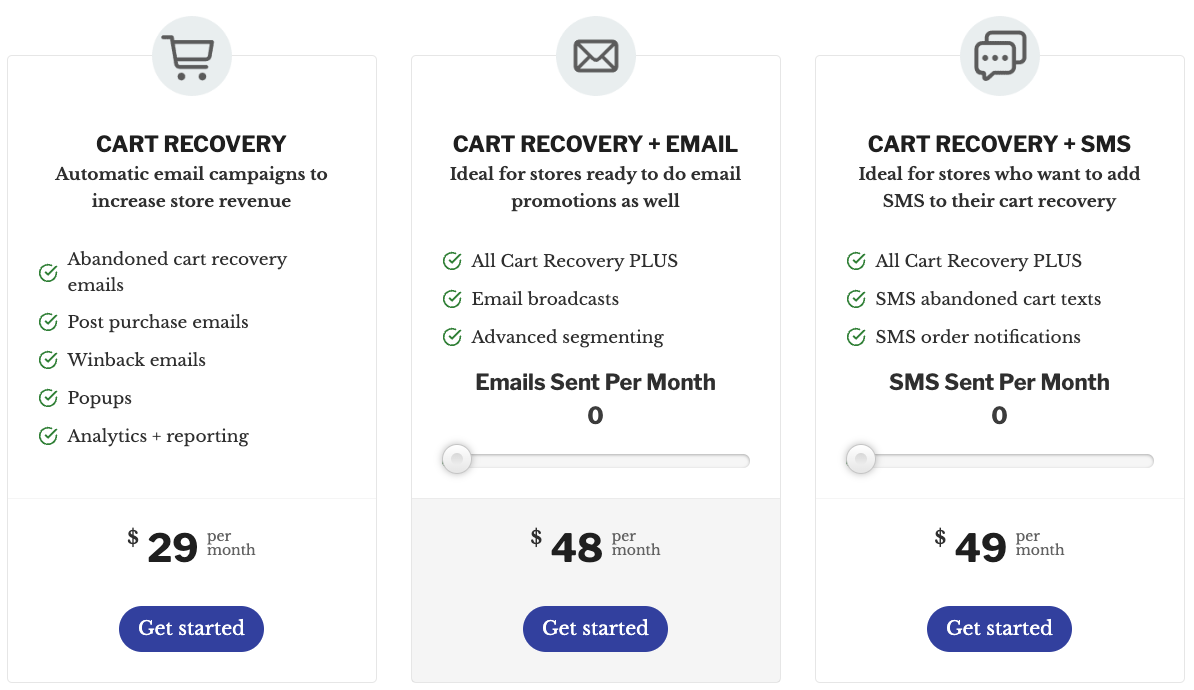Click Get started under the $49 plan

click(x=999, y=628)
